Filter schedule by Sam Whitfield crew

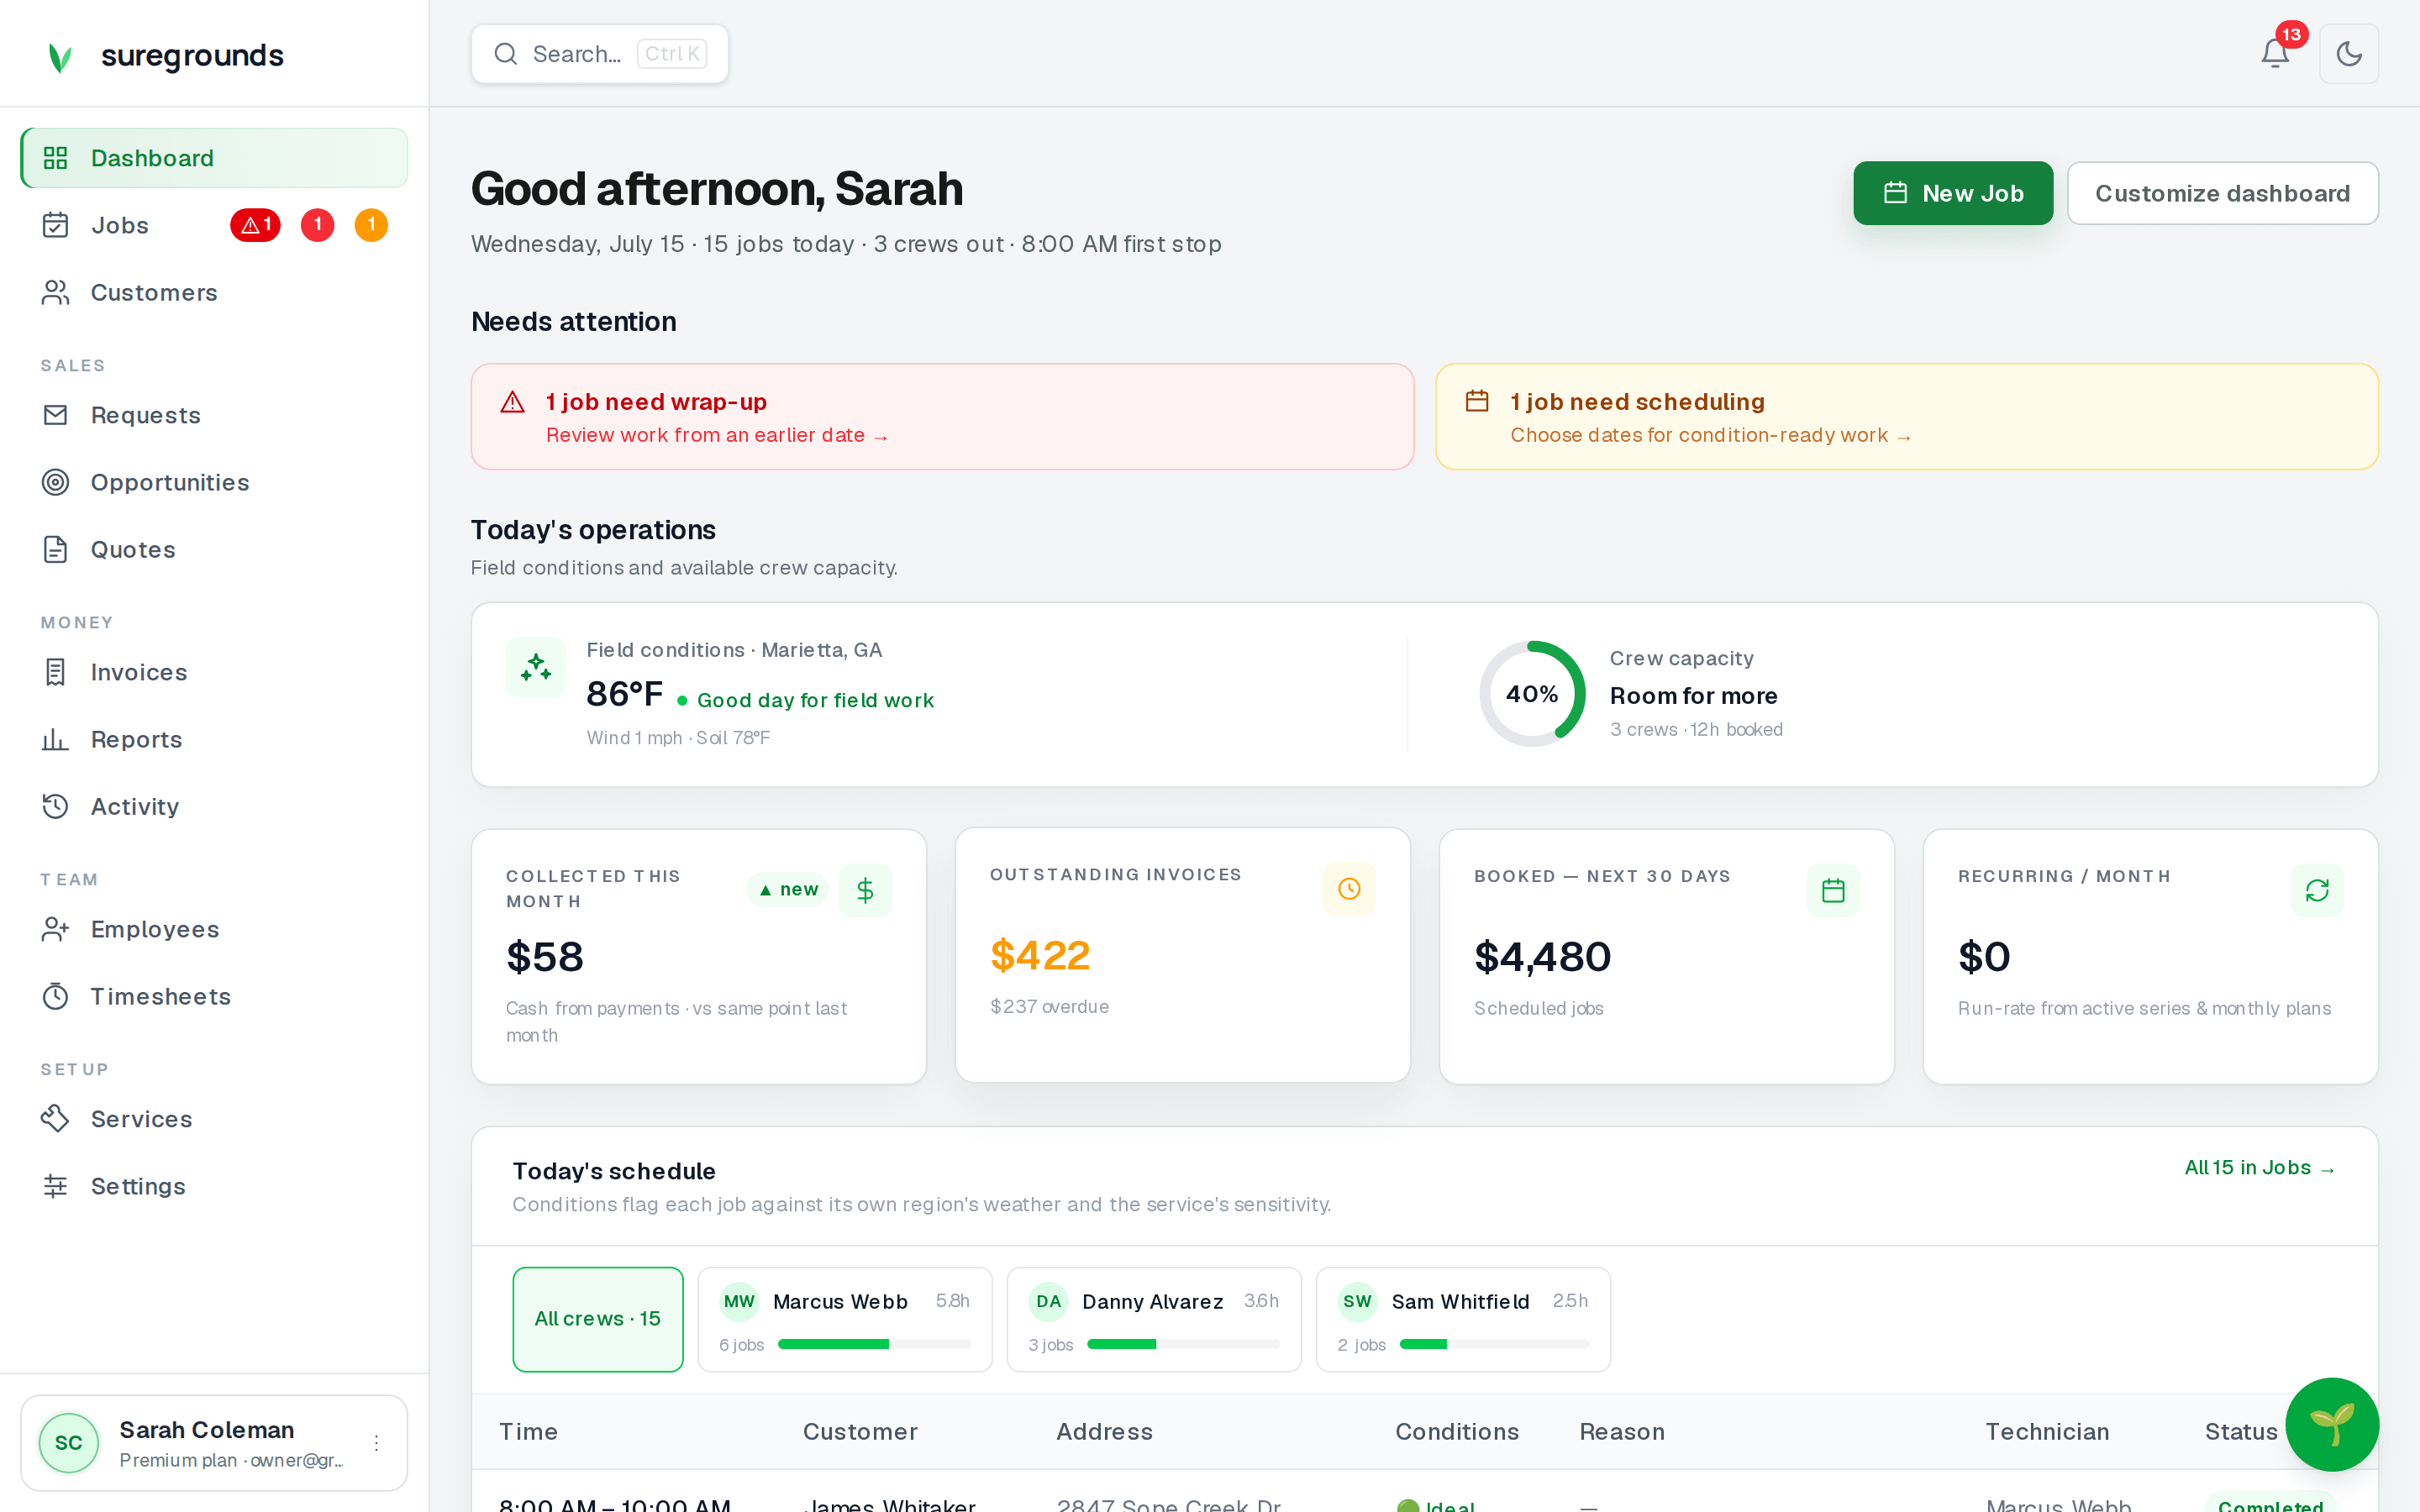click(1463, 1319)
